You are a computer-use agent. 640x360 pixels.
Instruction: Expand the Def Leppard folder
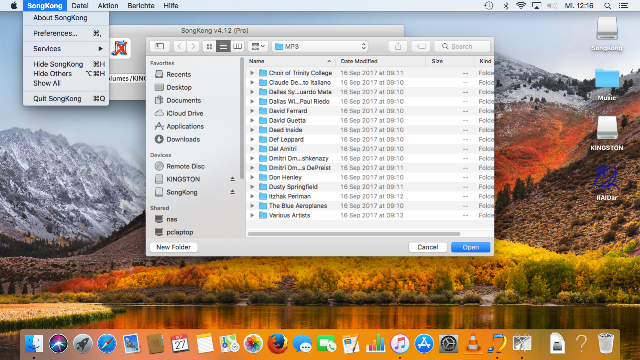pyautogui.click(x=252, y=140)
